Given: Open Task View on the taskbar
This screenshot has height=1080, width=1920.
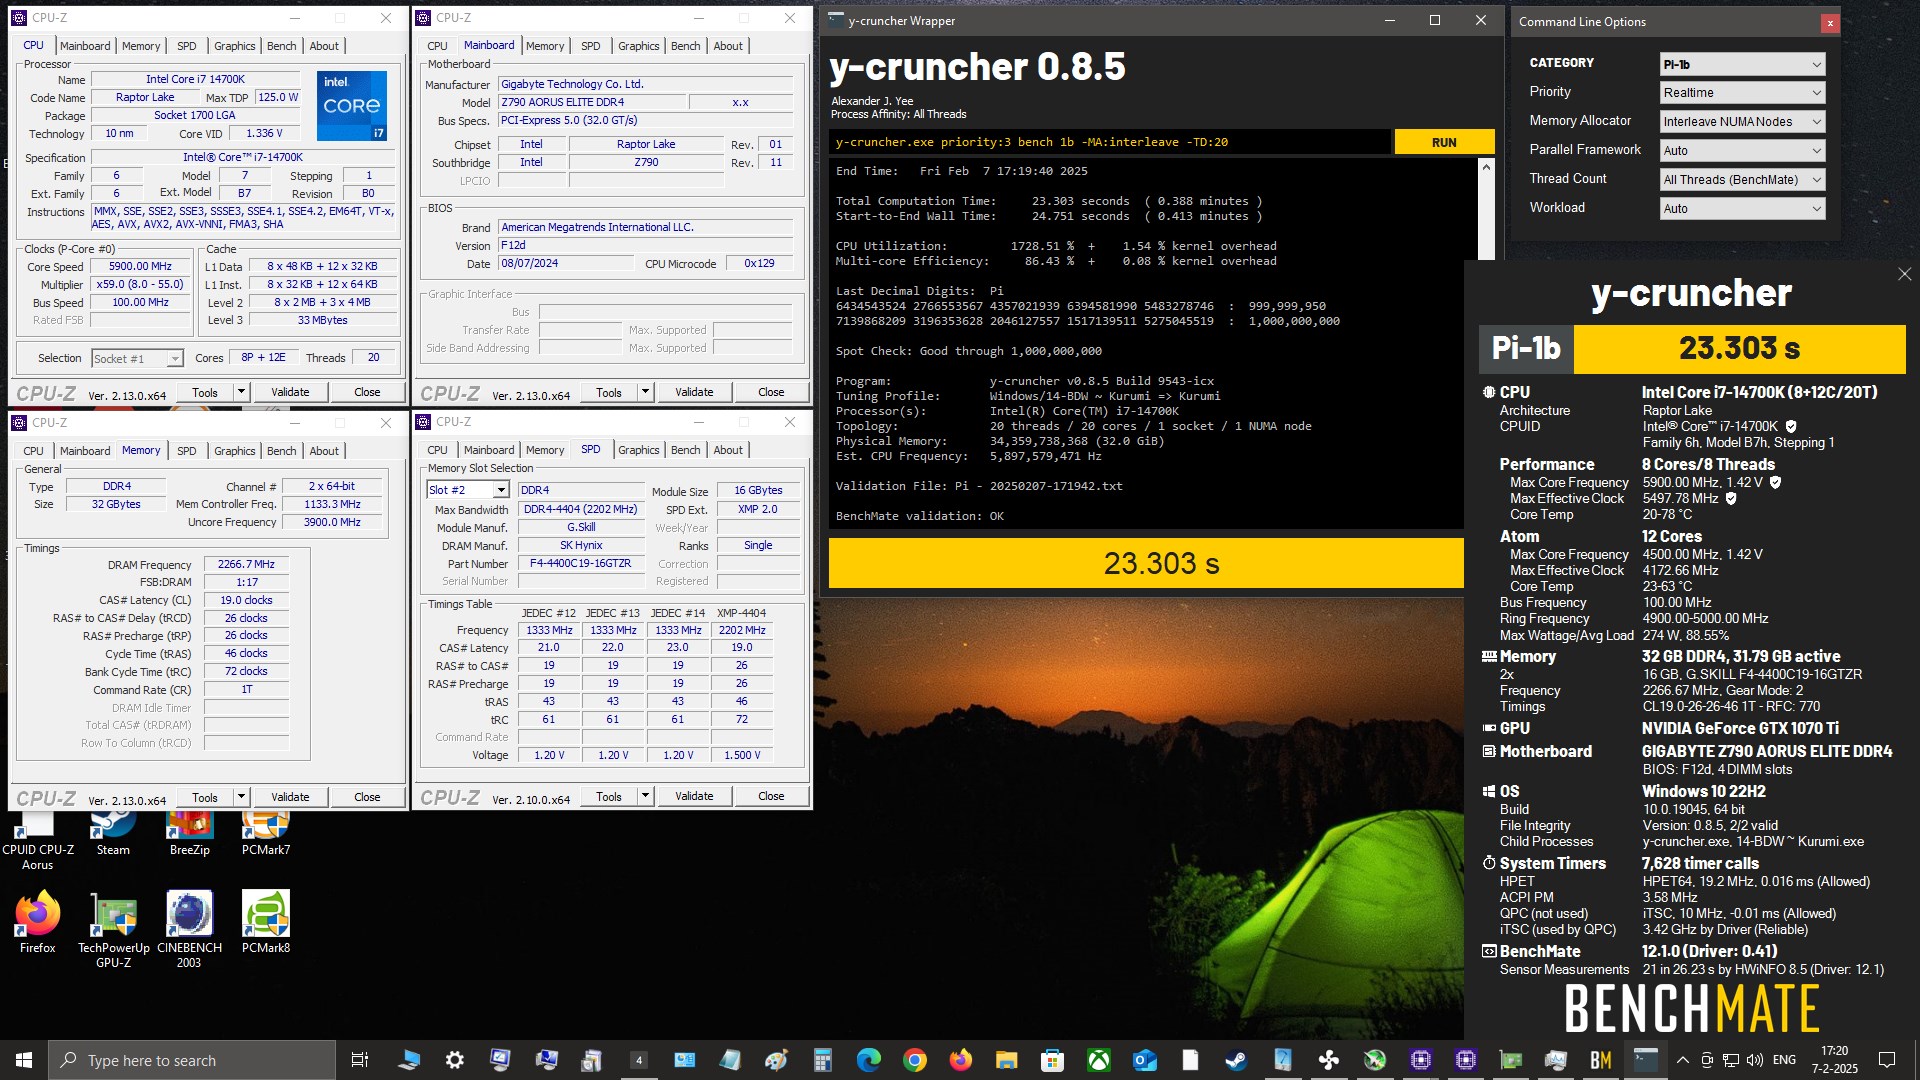Looking at the screenshot, I should [x=360, y=1060].
